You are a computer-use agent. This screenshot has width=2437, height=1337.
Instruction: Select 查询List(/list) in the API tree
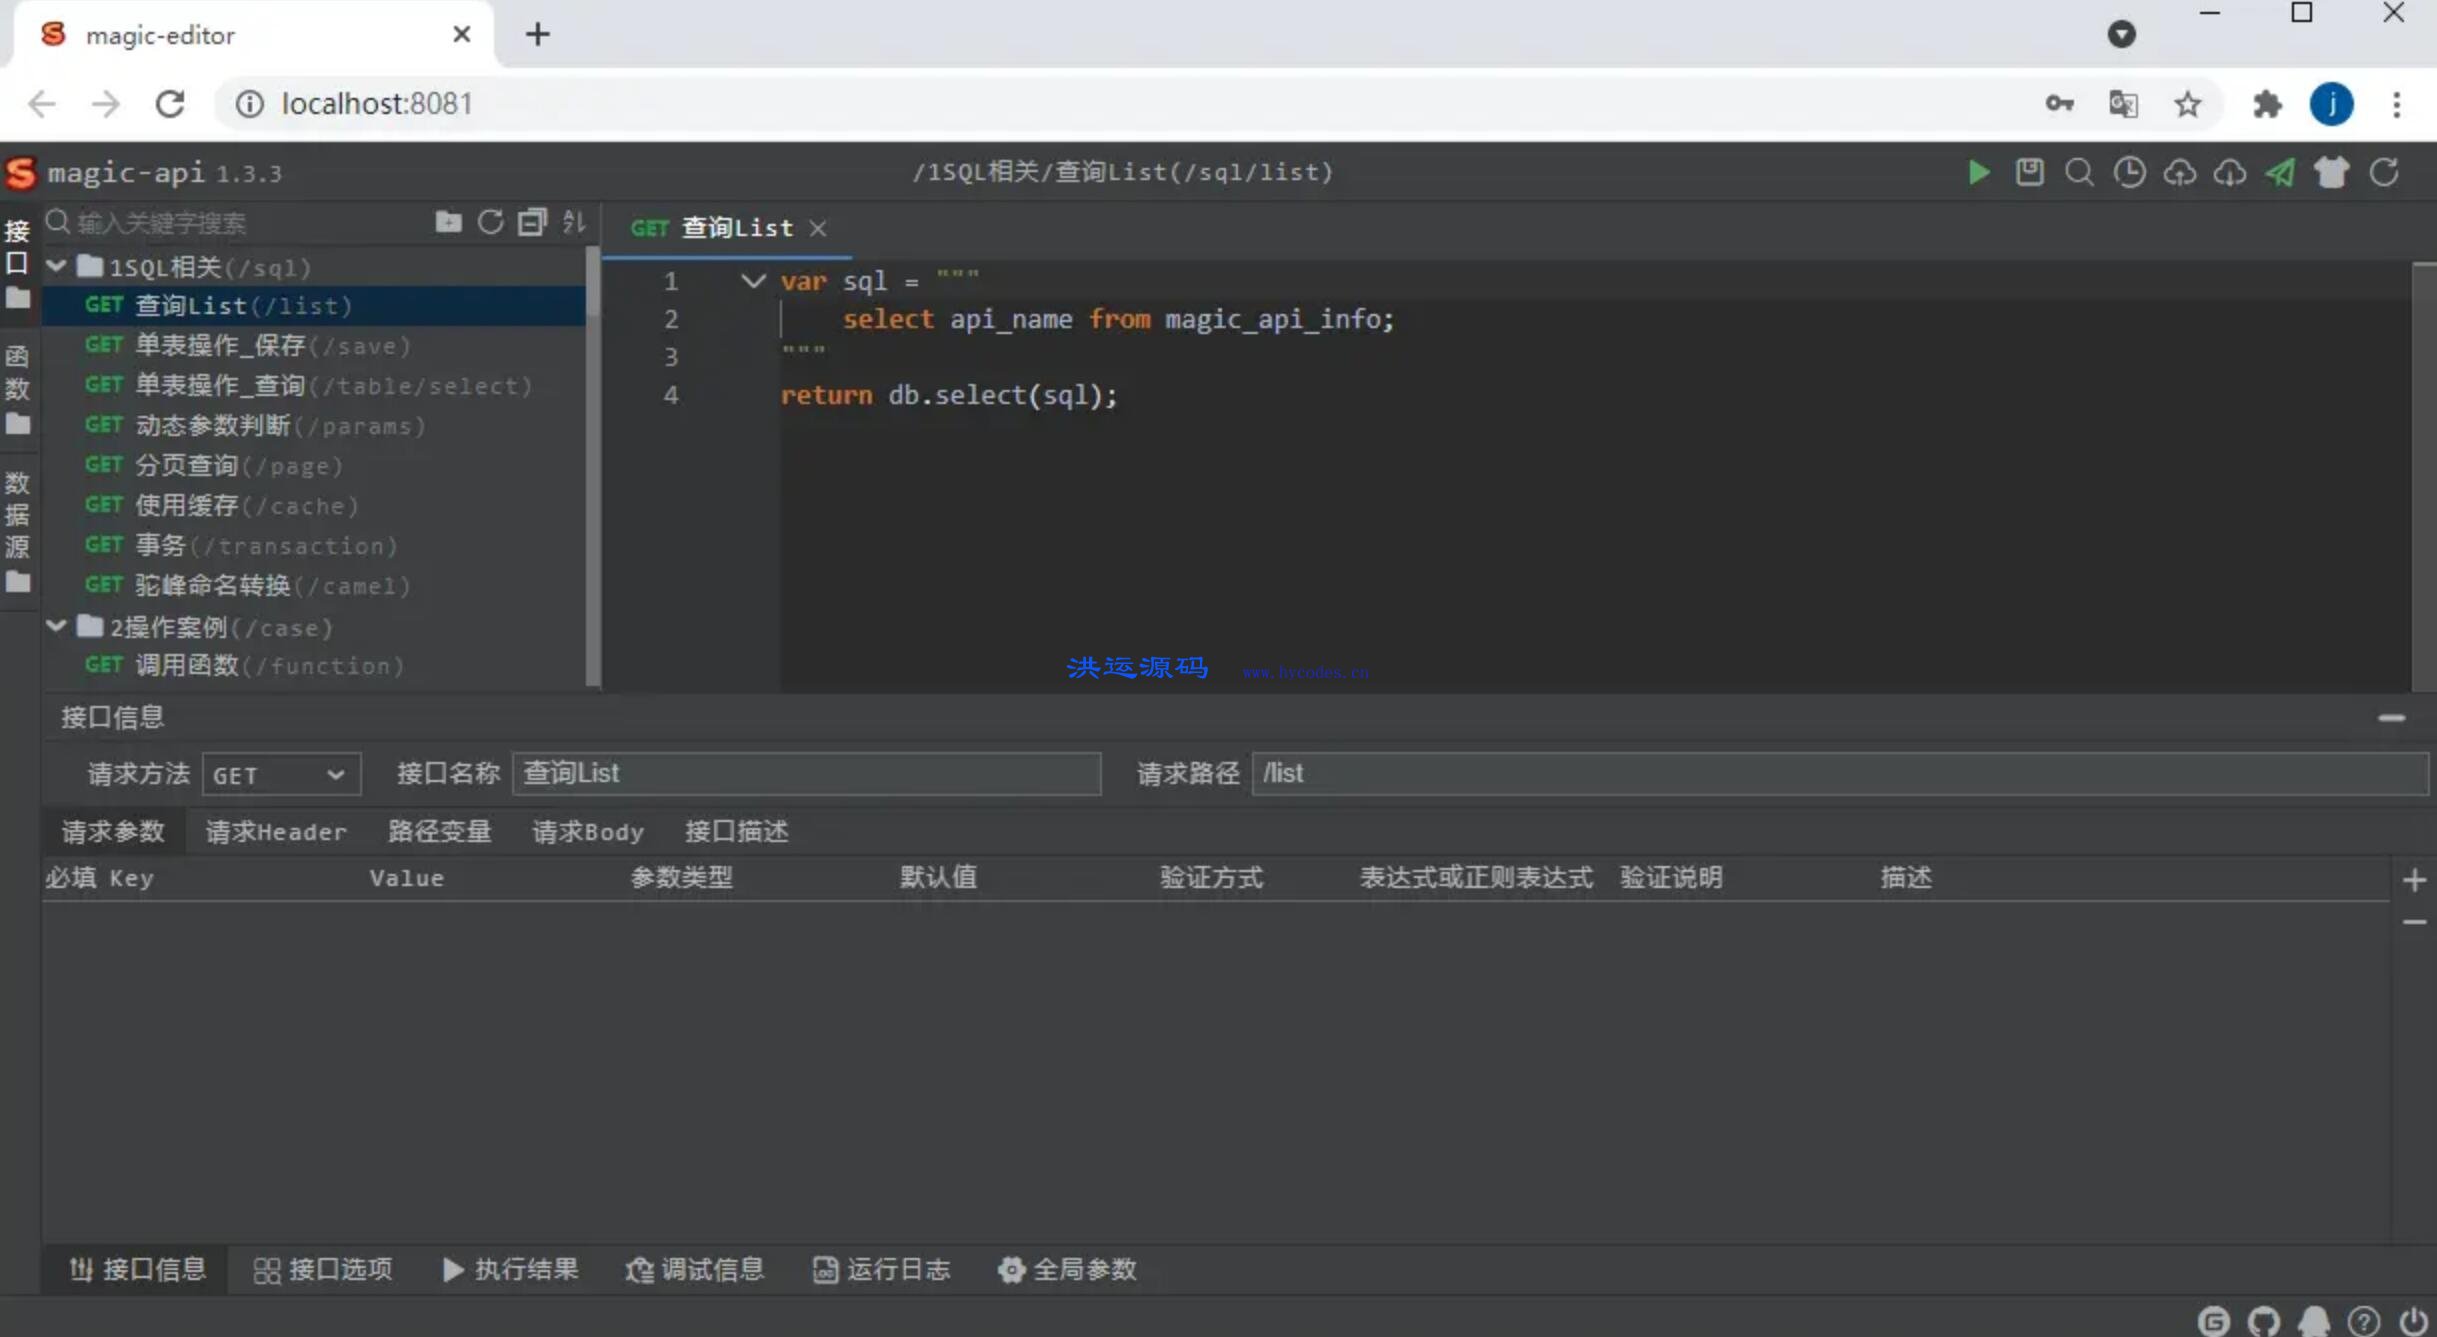314,305
